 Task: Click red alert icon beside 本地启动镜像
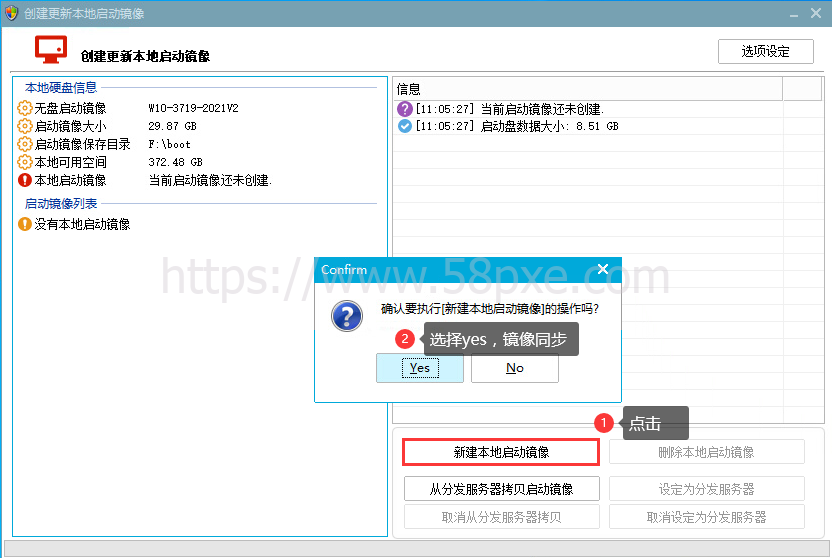click(x=24, y=180)
